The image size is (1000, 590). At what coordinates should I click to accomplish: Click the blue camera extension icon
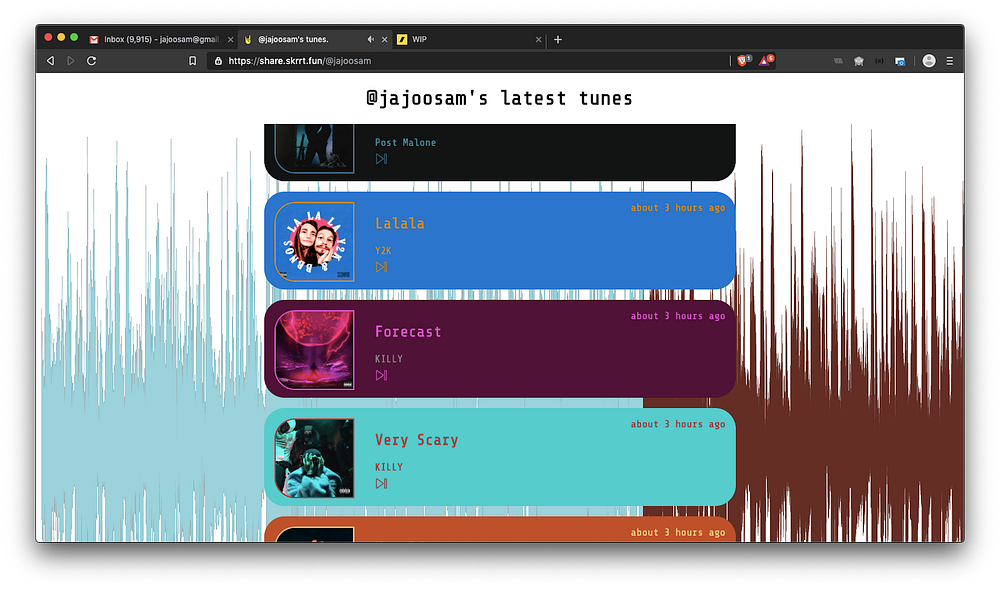[x=900, y=61]
